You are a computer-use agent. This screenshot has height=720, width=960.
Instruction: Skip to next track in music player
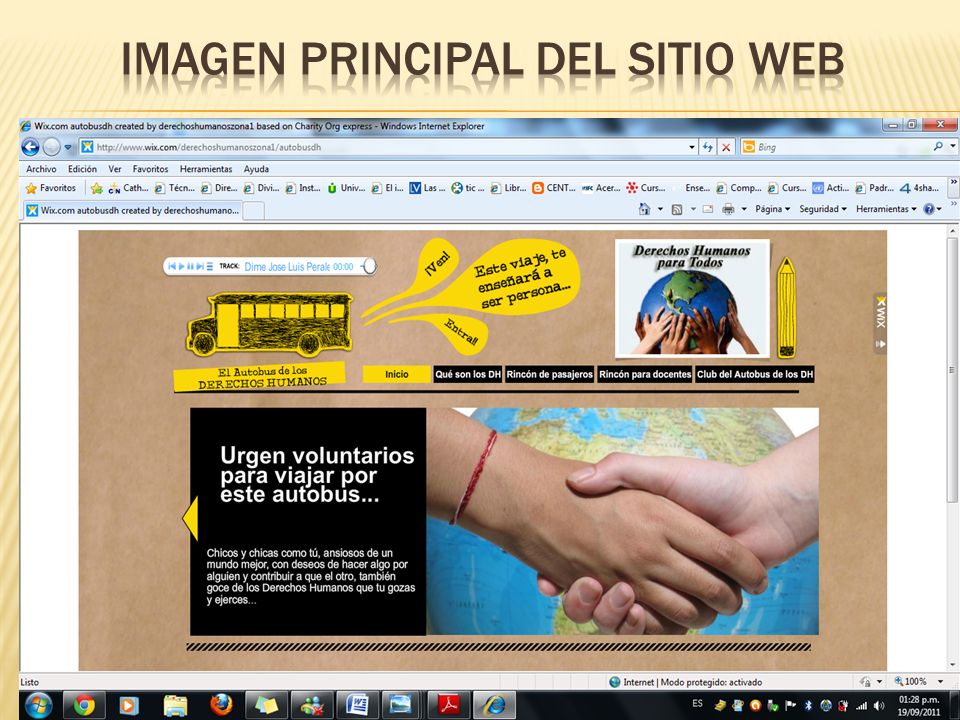tap(200, 266)
